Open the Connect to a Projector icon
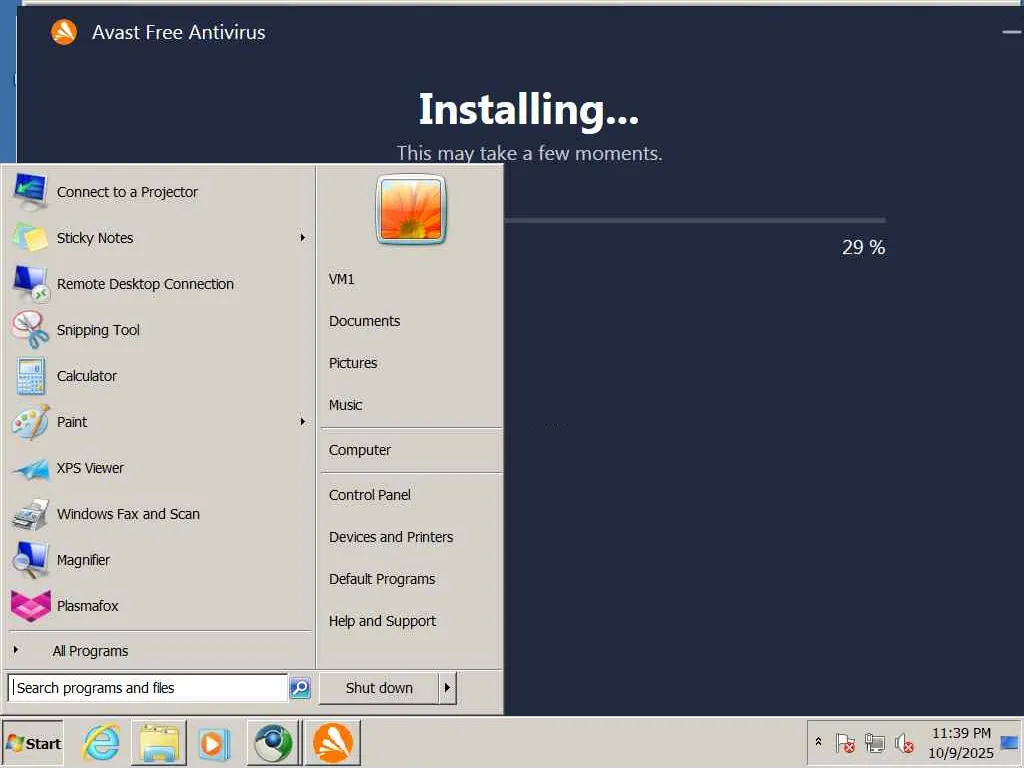This screenshot has height=768, width=1024. 30,192
